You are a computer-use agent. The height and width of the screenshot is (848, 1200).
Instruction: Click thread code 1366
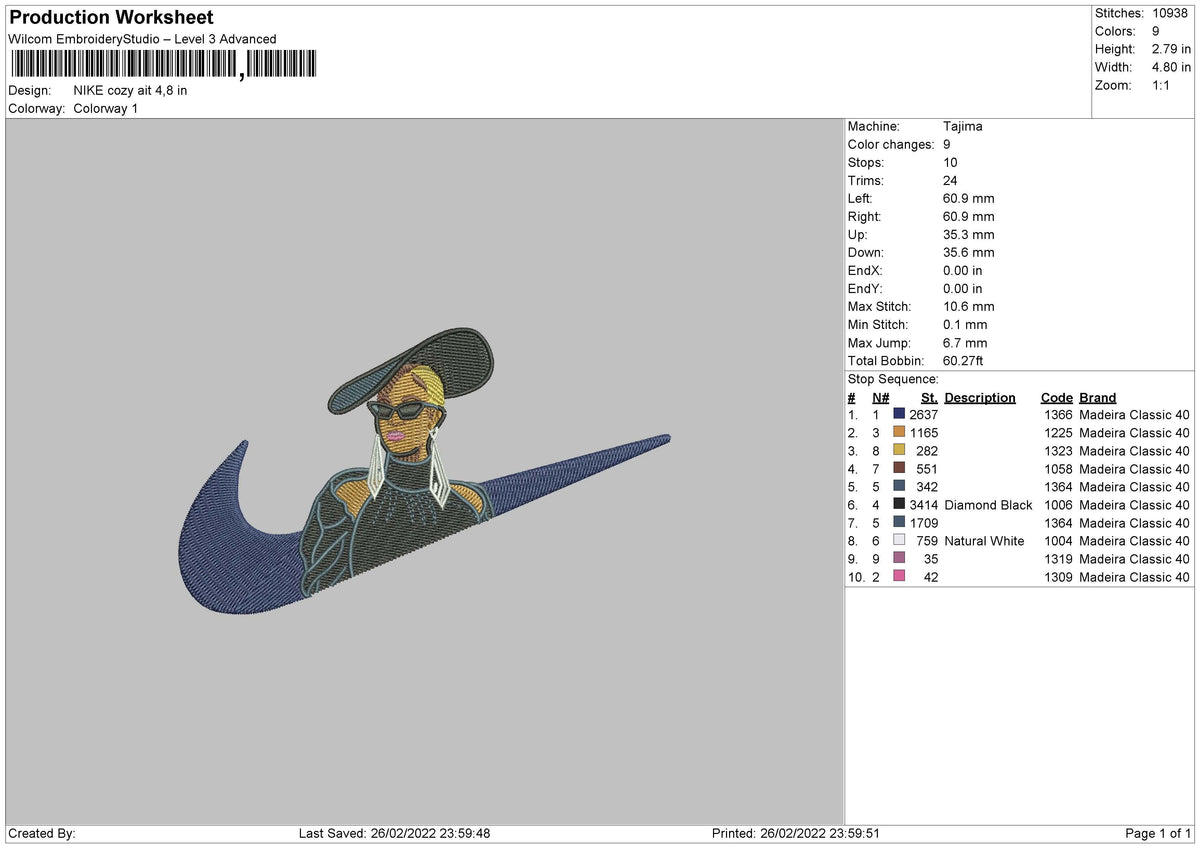1057,415
